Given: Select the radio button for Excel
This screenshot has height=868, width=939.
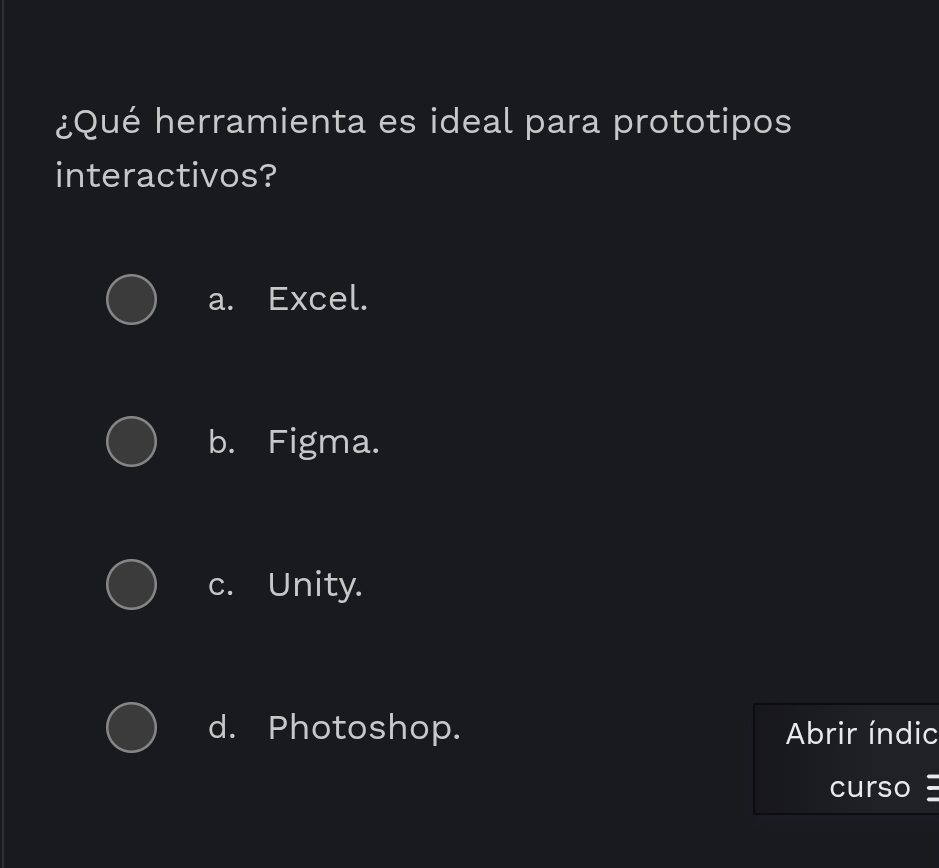Looking at the screenshot, I should pyautogui.click(x=131, y=299).
